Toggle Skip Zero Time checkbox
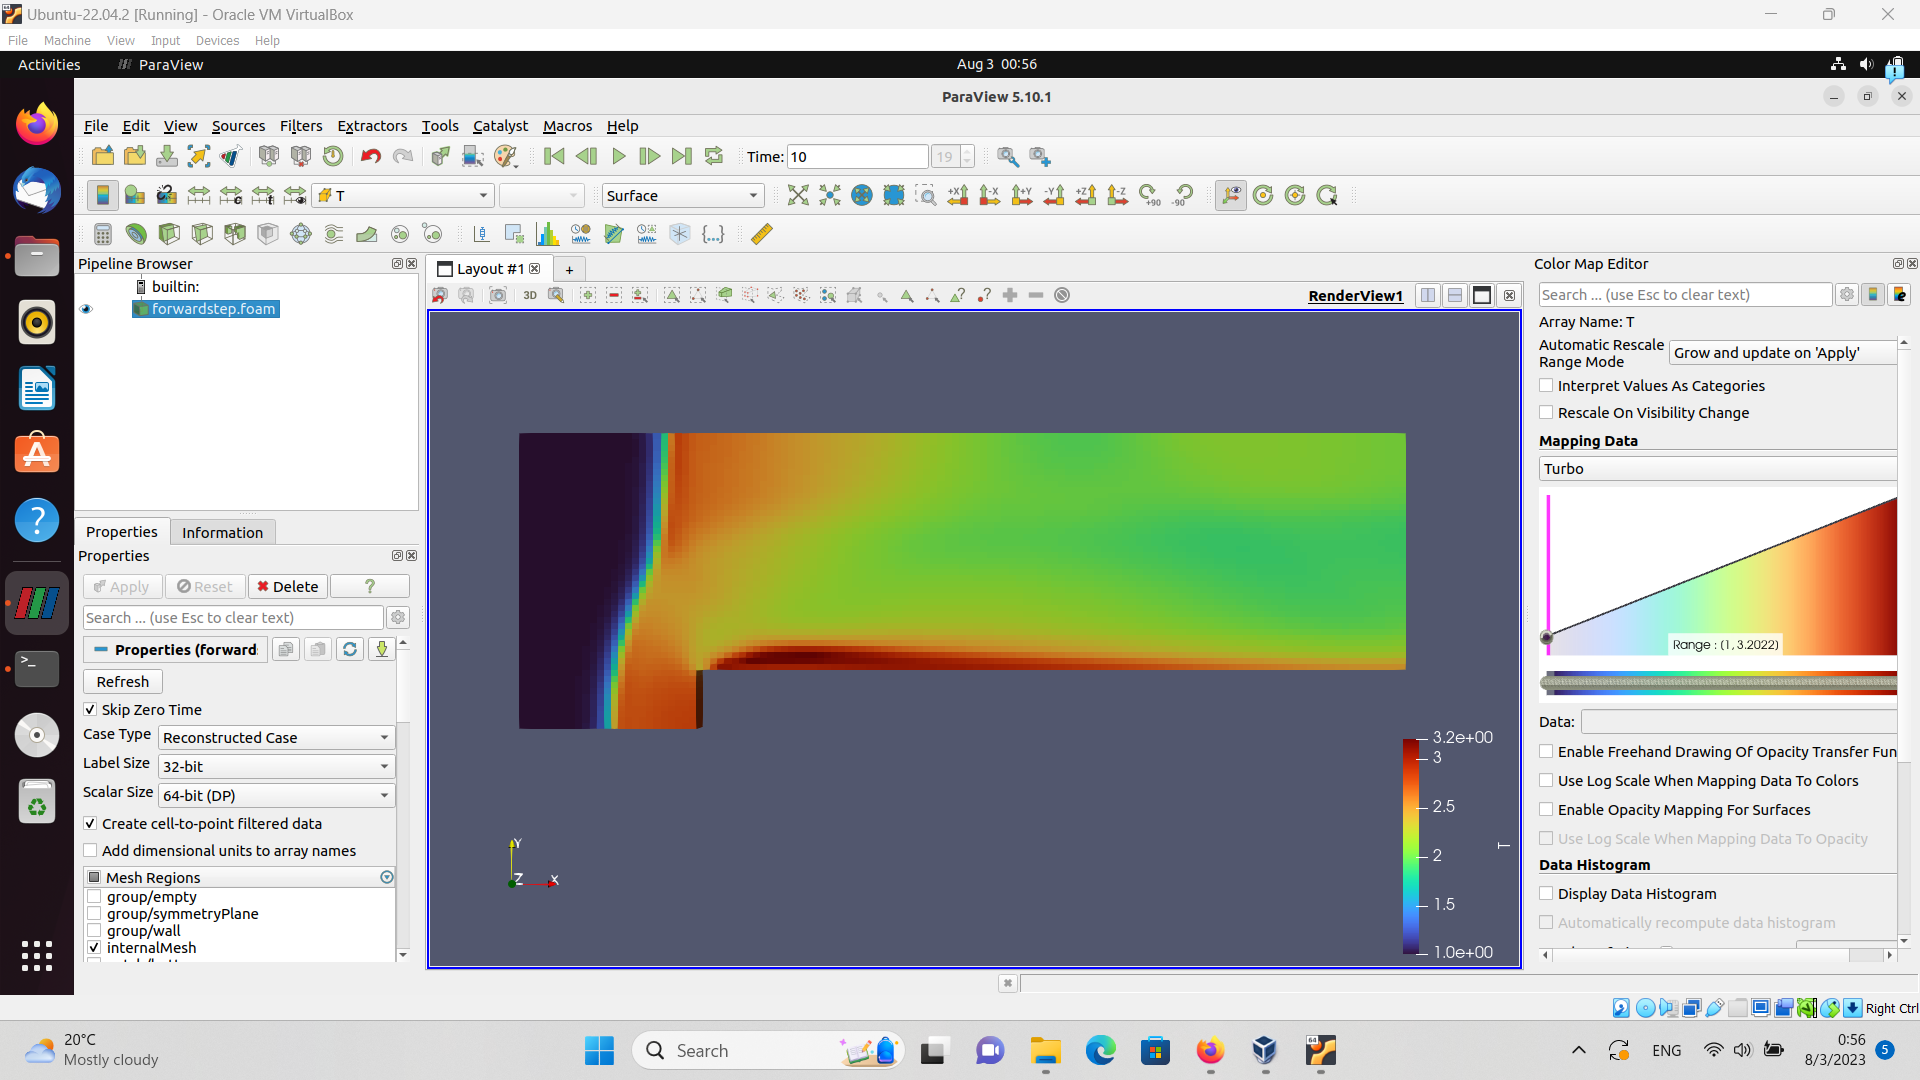Viewport: 1920px width, 1080px height. click(91, 710)
